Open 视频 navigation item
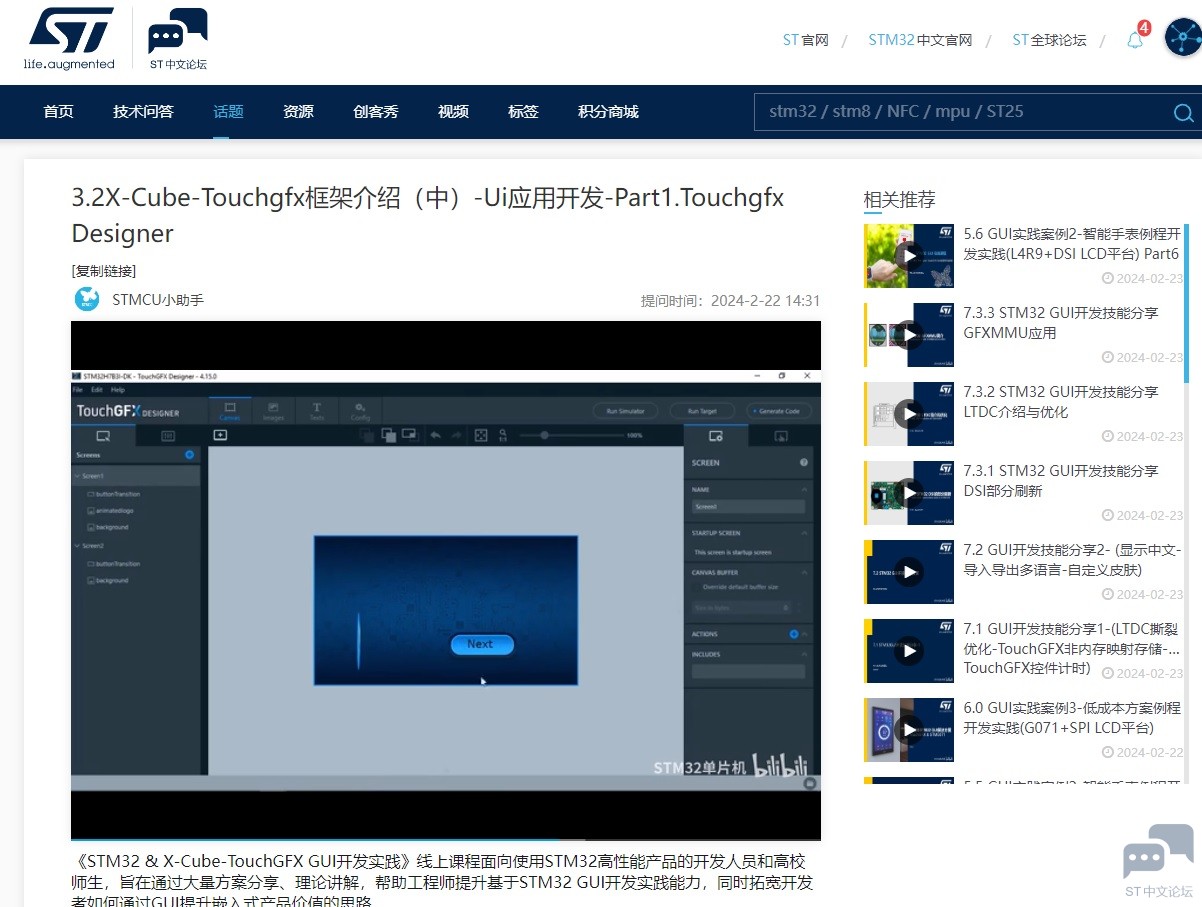 tap(453, 111)
